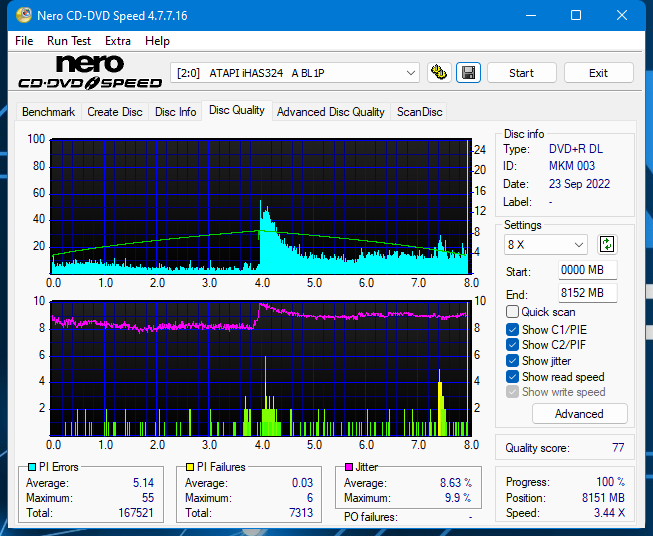Screen dimensions: 653x536
Task: Open the Run Test menu
Action: [69, 41]
